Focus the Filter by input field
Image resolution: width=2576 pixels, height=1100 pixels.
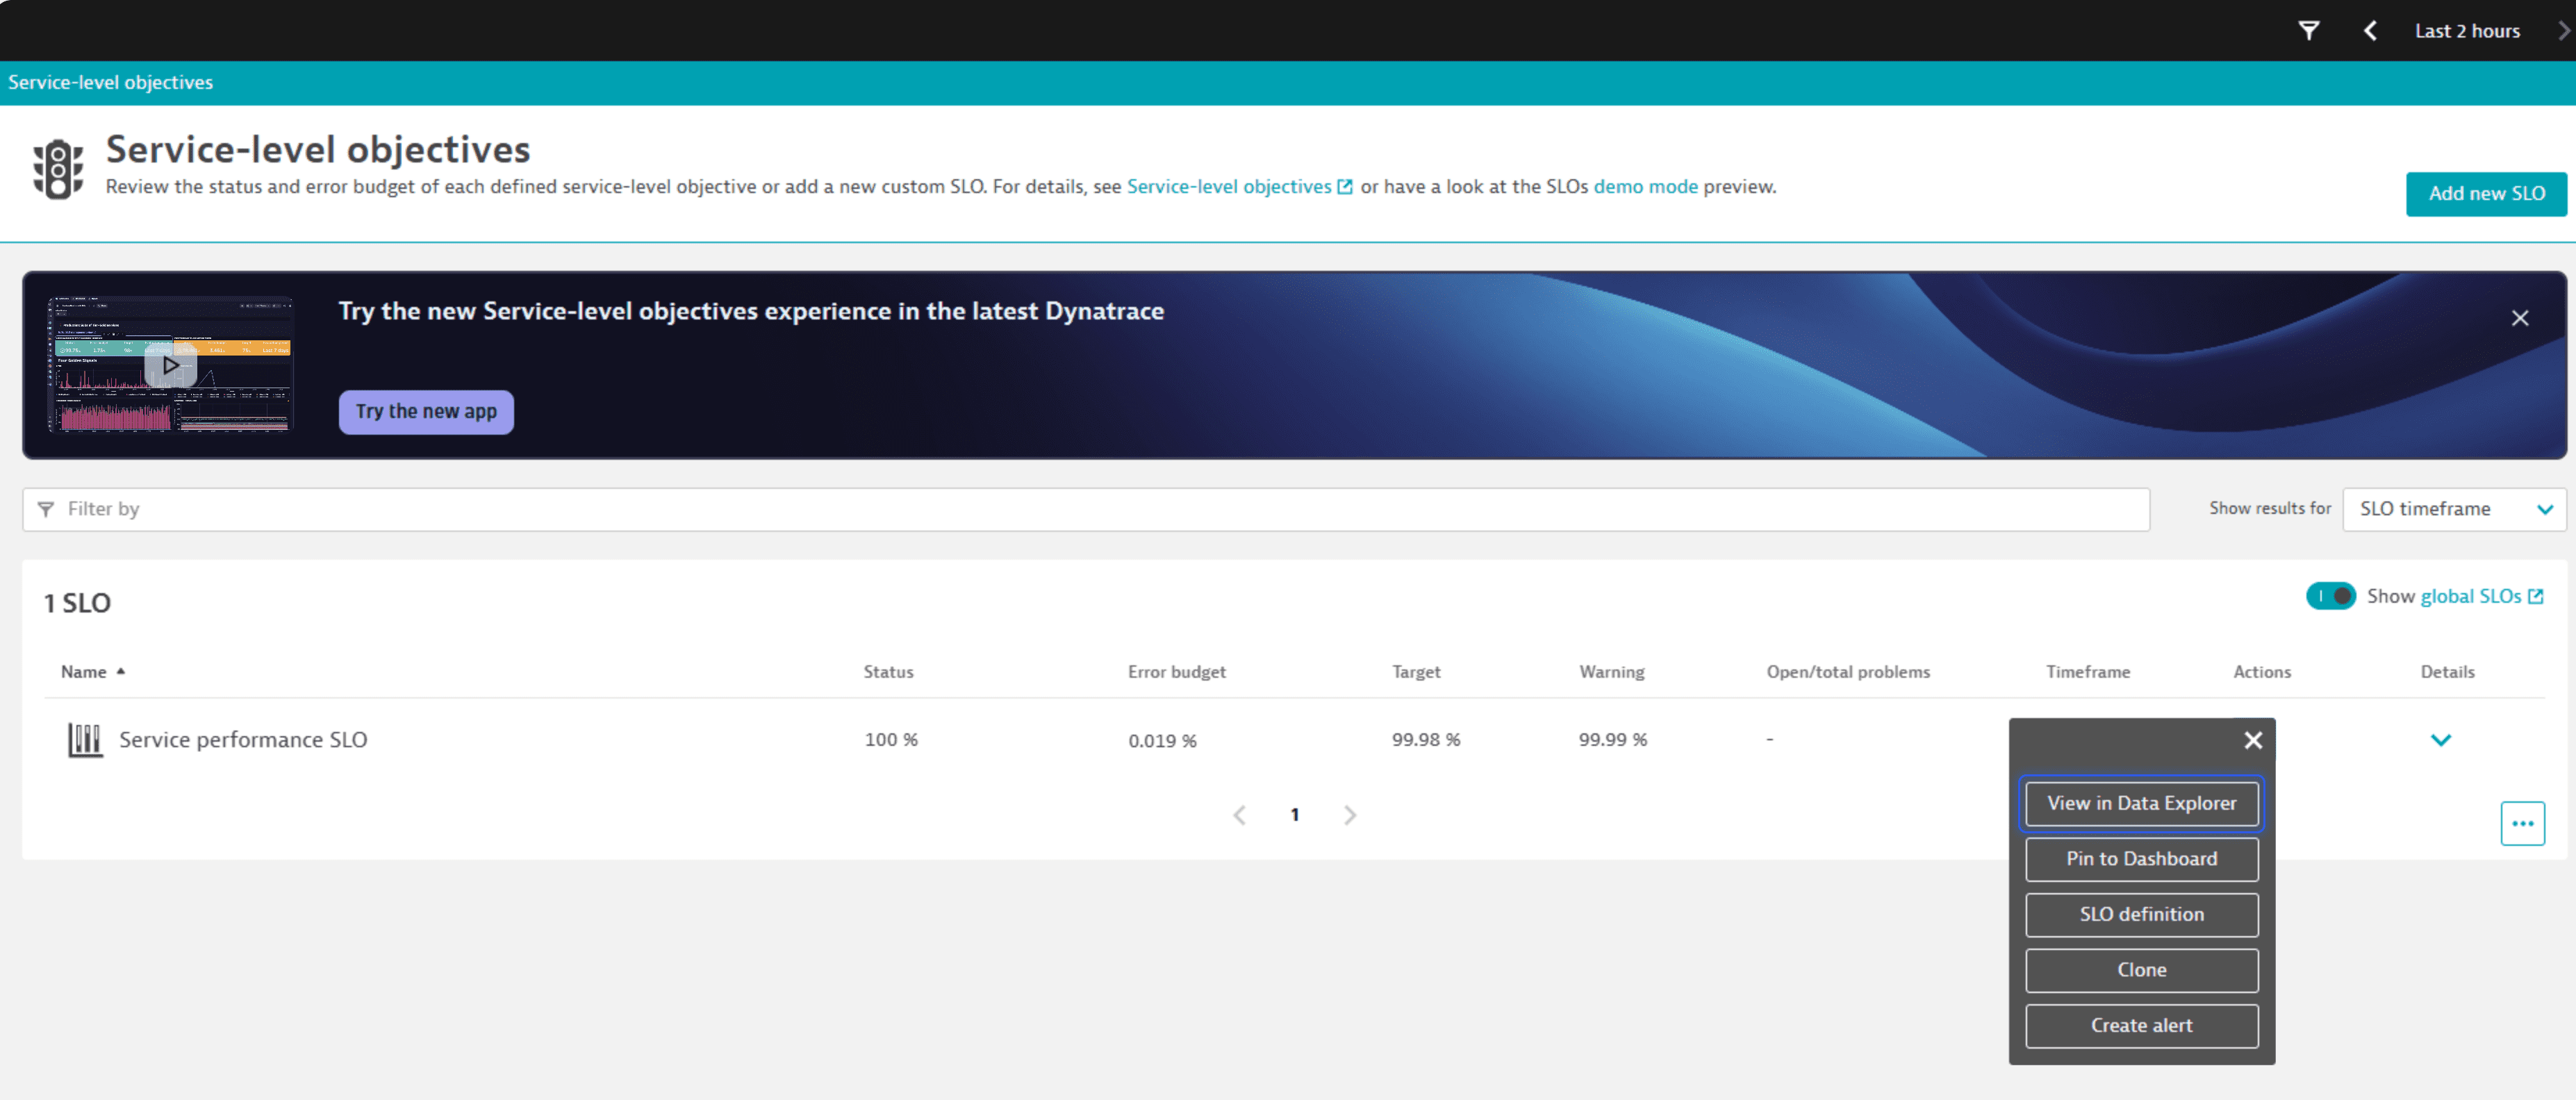1086,509
